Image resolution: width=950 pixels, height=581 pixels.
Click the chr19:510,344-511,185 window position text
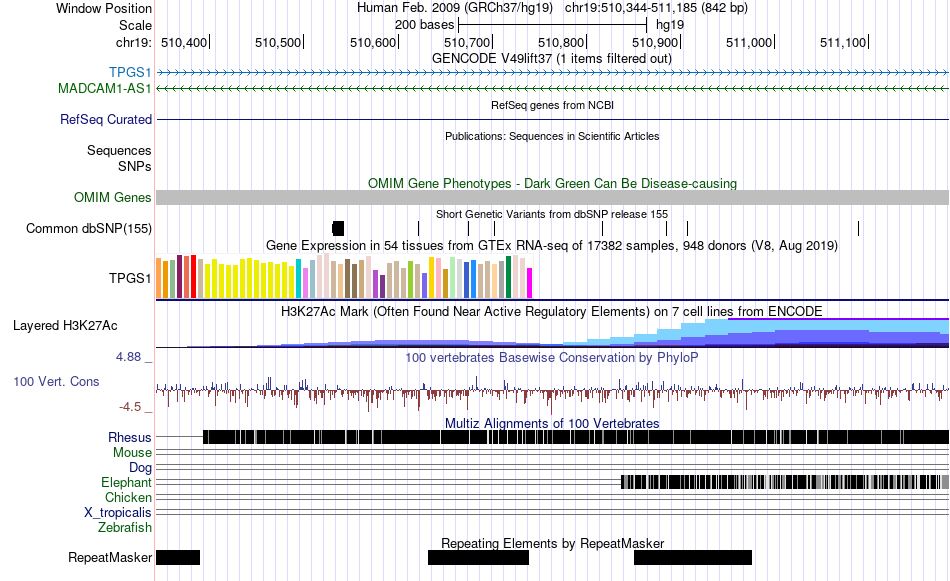[x=656, y=8]
